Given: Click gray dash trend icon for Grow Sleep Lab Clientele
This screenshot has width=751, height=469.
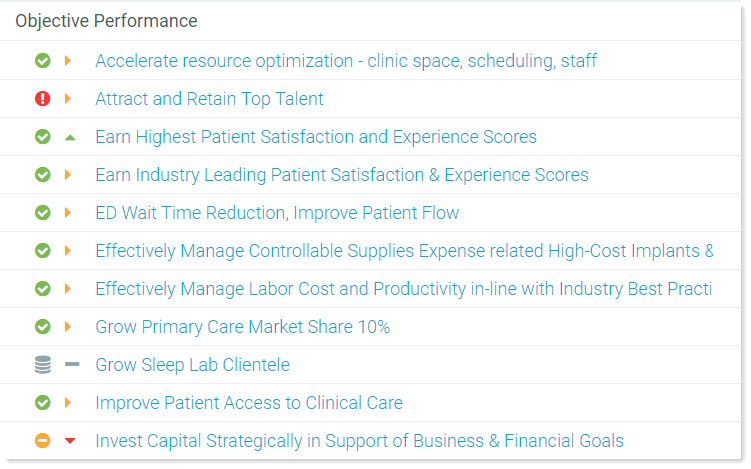Looking at the screenshot, I should click(x=72, y=365).
